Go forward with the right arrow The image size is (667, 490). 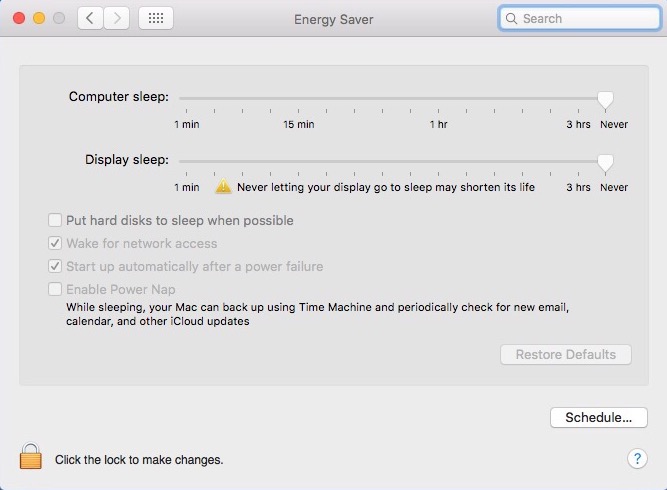[x=116, y=18]
